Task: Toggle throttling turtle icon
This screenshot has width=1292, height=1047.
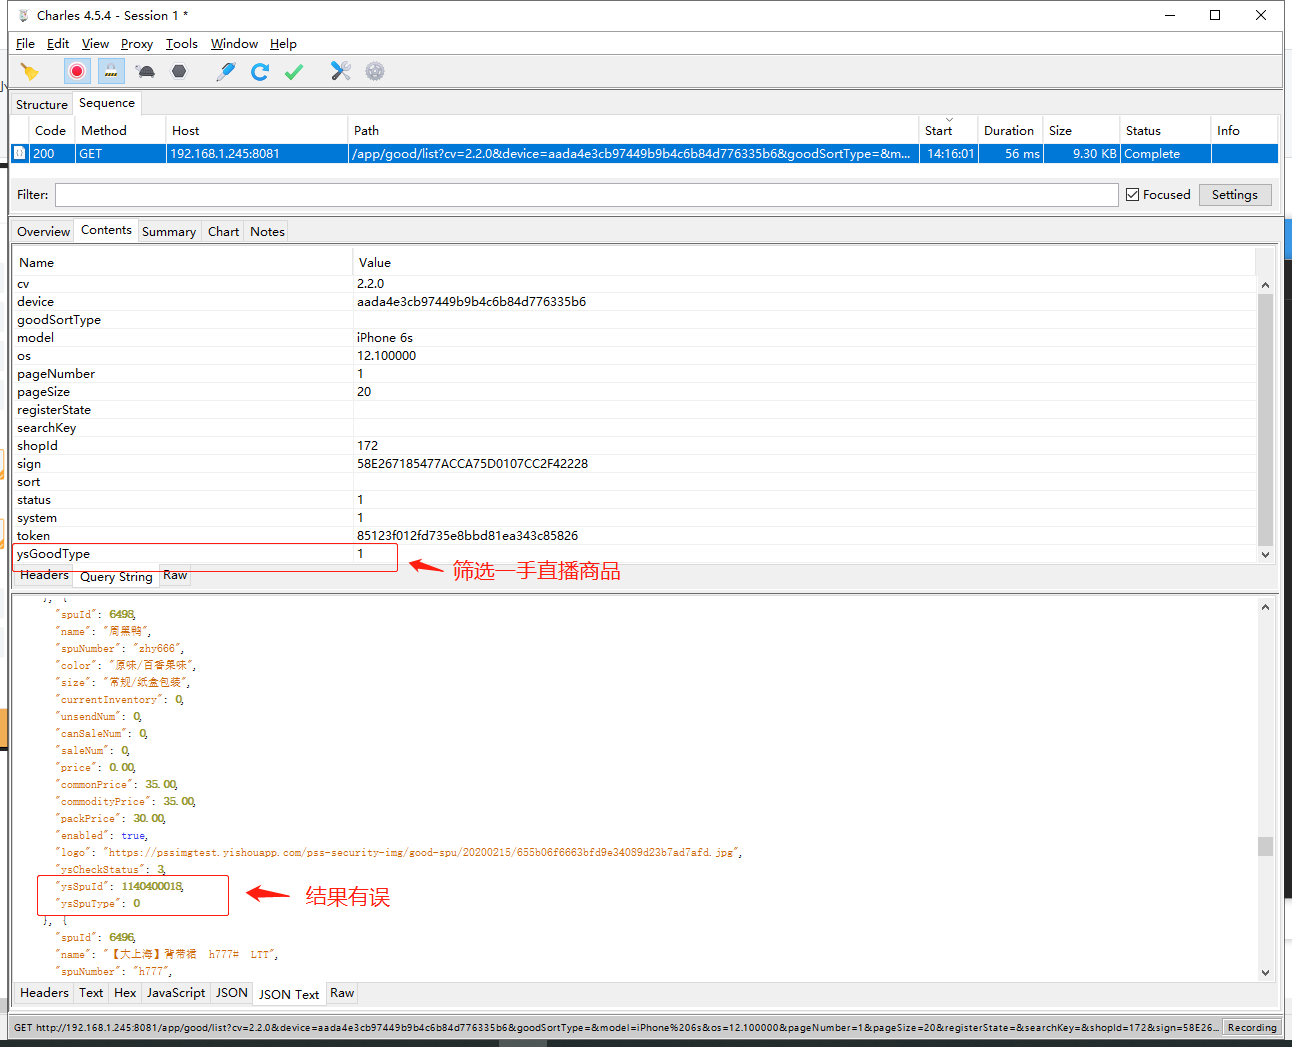Action: [x=146, y=71]
